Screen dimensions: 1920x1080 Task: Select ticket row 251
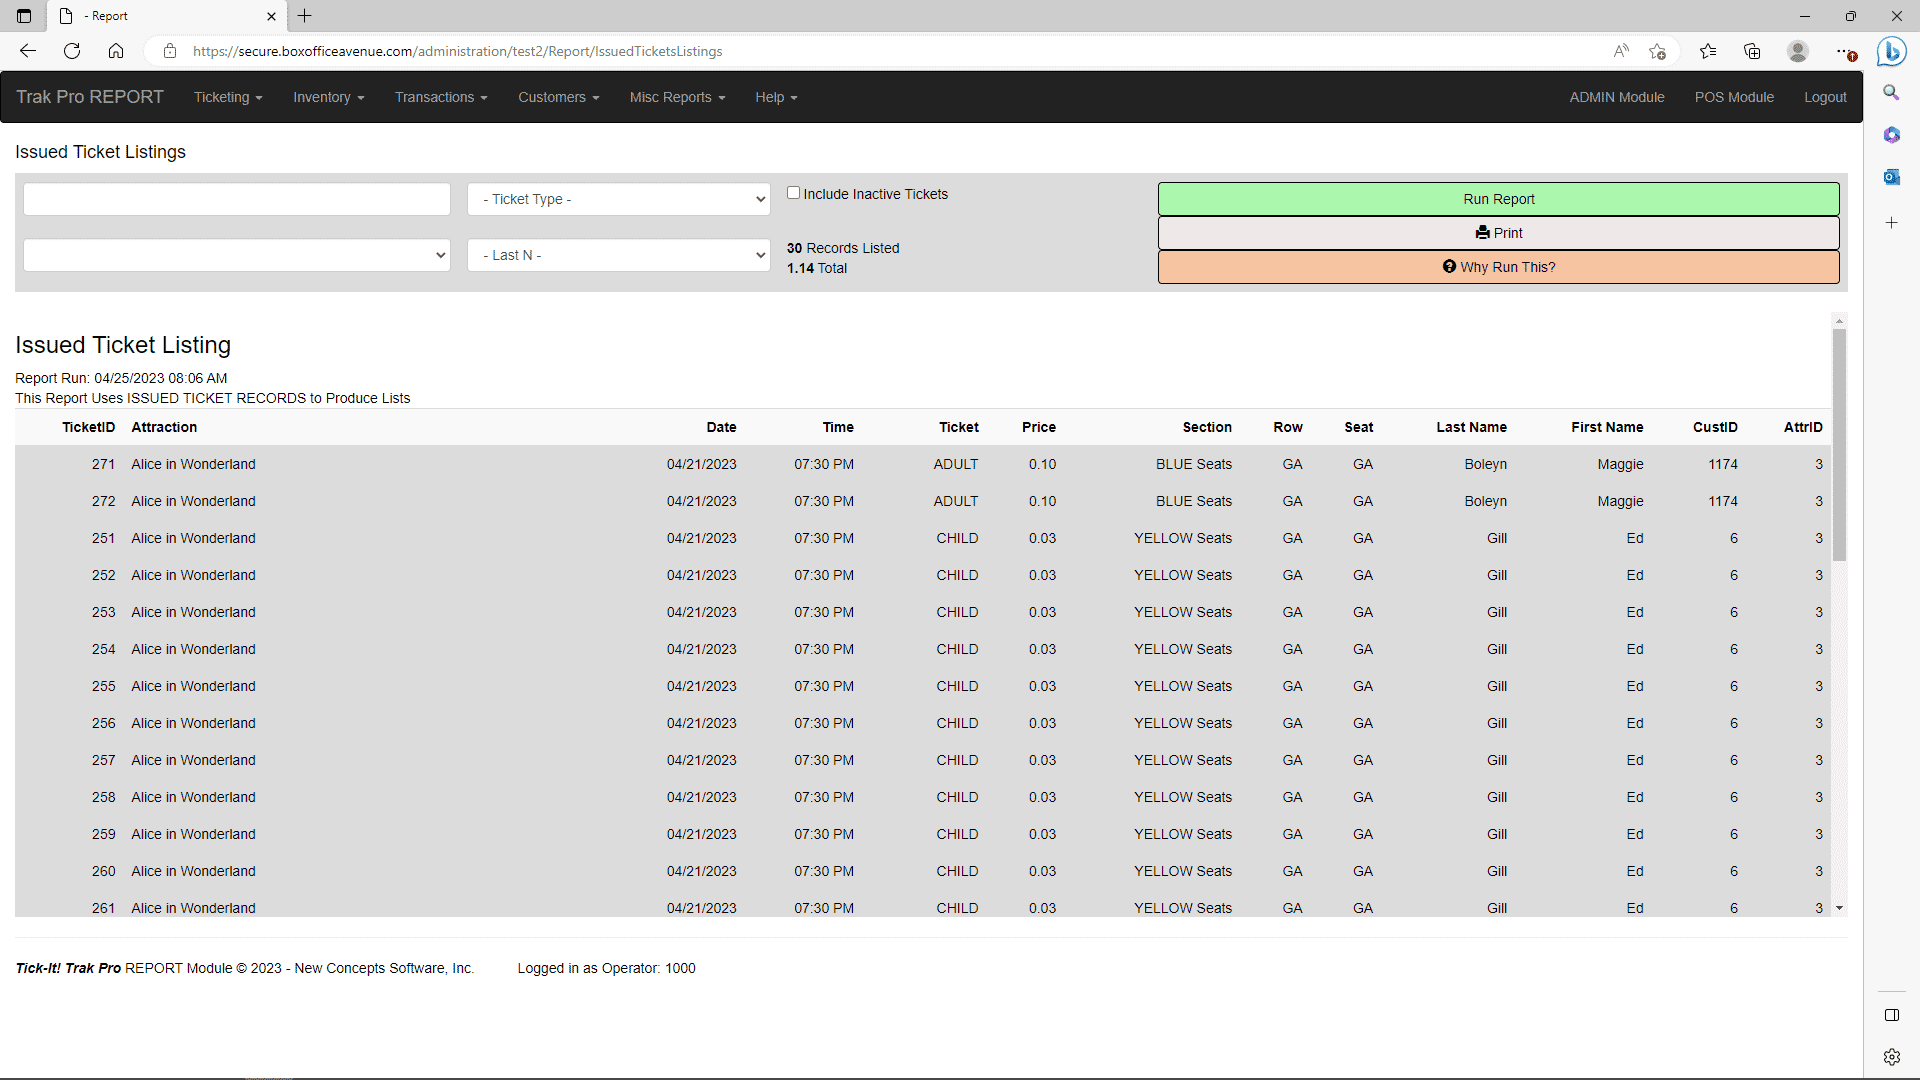[922, 538]
